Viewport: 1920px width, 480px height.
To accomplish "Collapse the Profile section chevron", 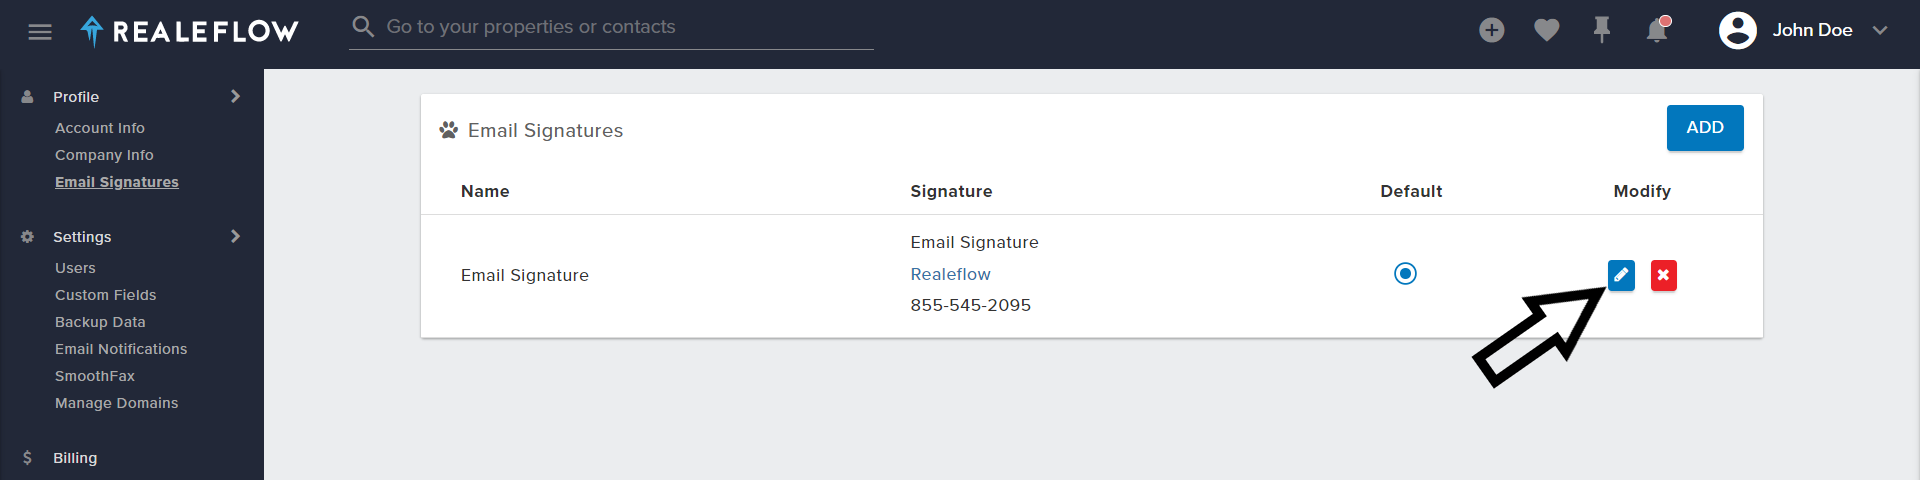I will tap(235, 96).
